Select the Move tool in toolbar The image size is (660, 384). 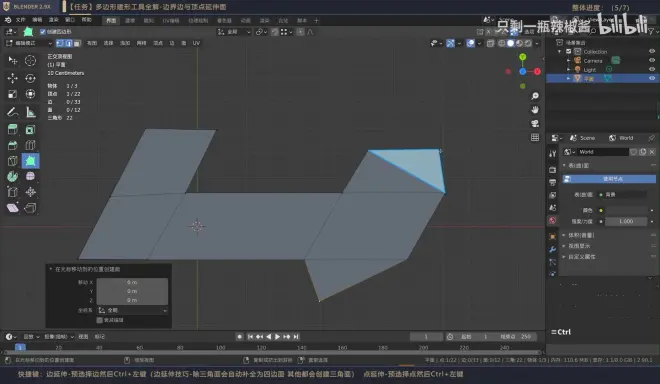[x=13, y=78]
